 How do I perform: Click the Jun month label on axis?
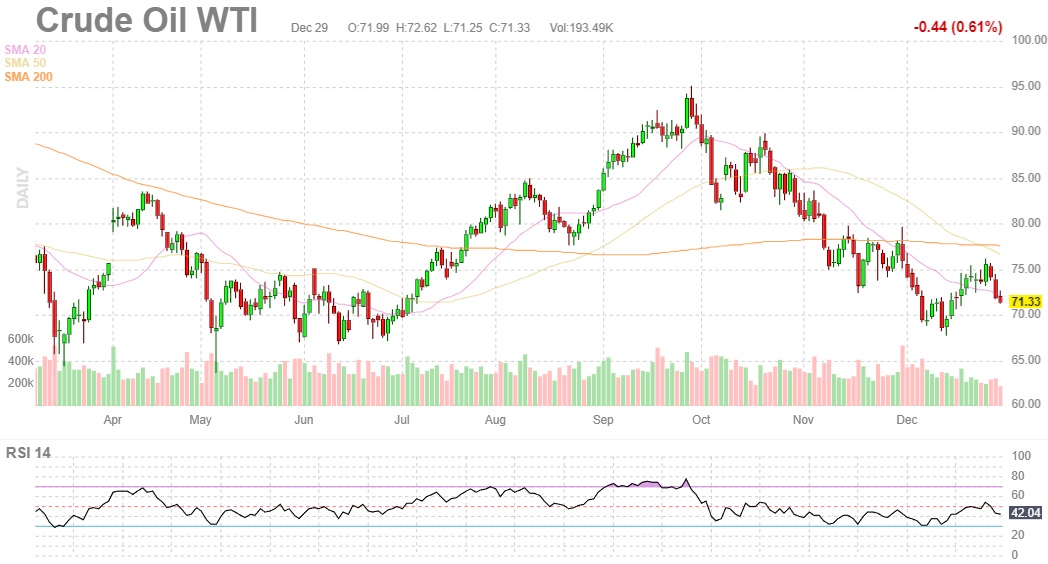303,420
